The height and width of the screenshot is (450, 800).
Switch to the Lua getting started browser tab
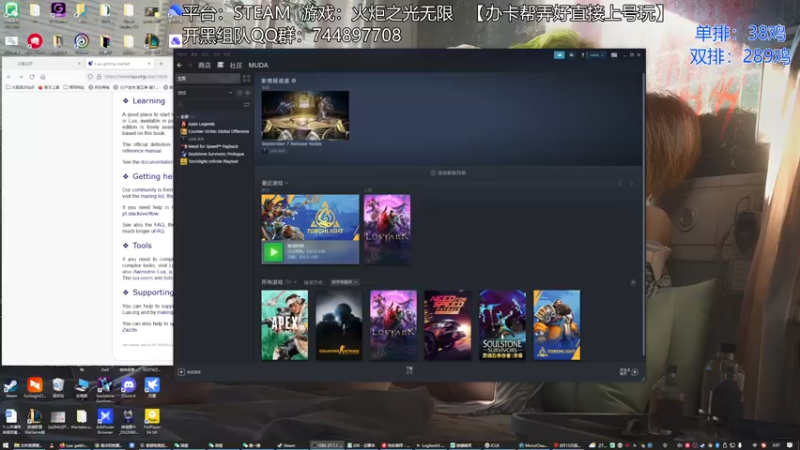[119, 64]
